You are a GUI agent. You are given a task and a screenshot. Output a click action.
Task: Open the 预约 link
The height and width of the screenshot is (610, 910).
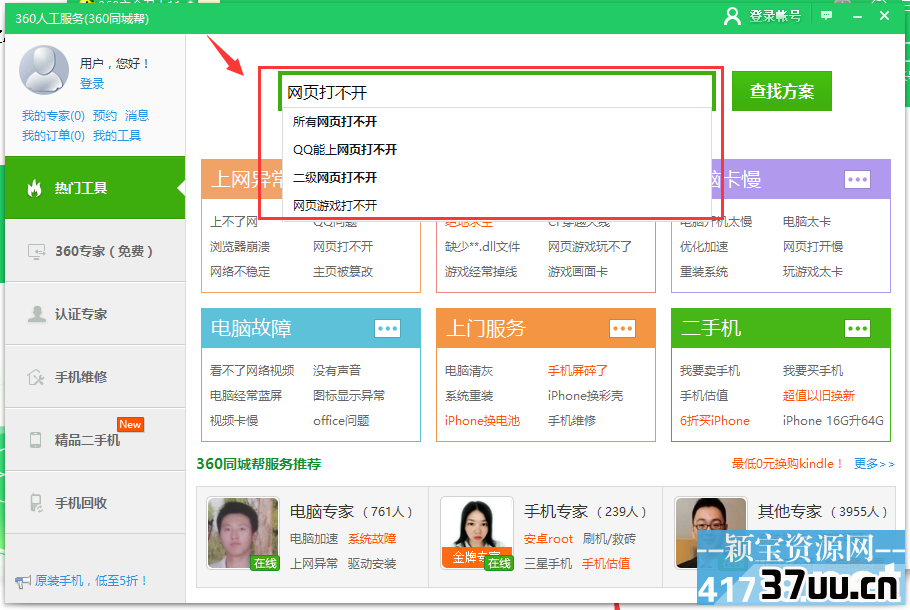coord(104,115)
